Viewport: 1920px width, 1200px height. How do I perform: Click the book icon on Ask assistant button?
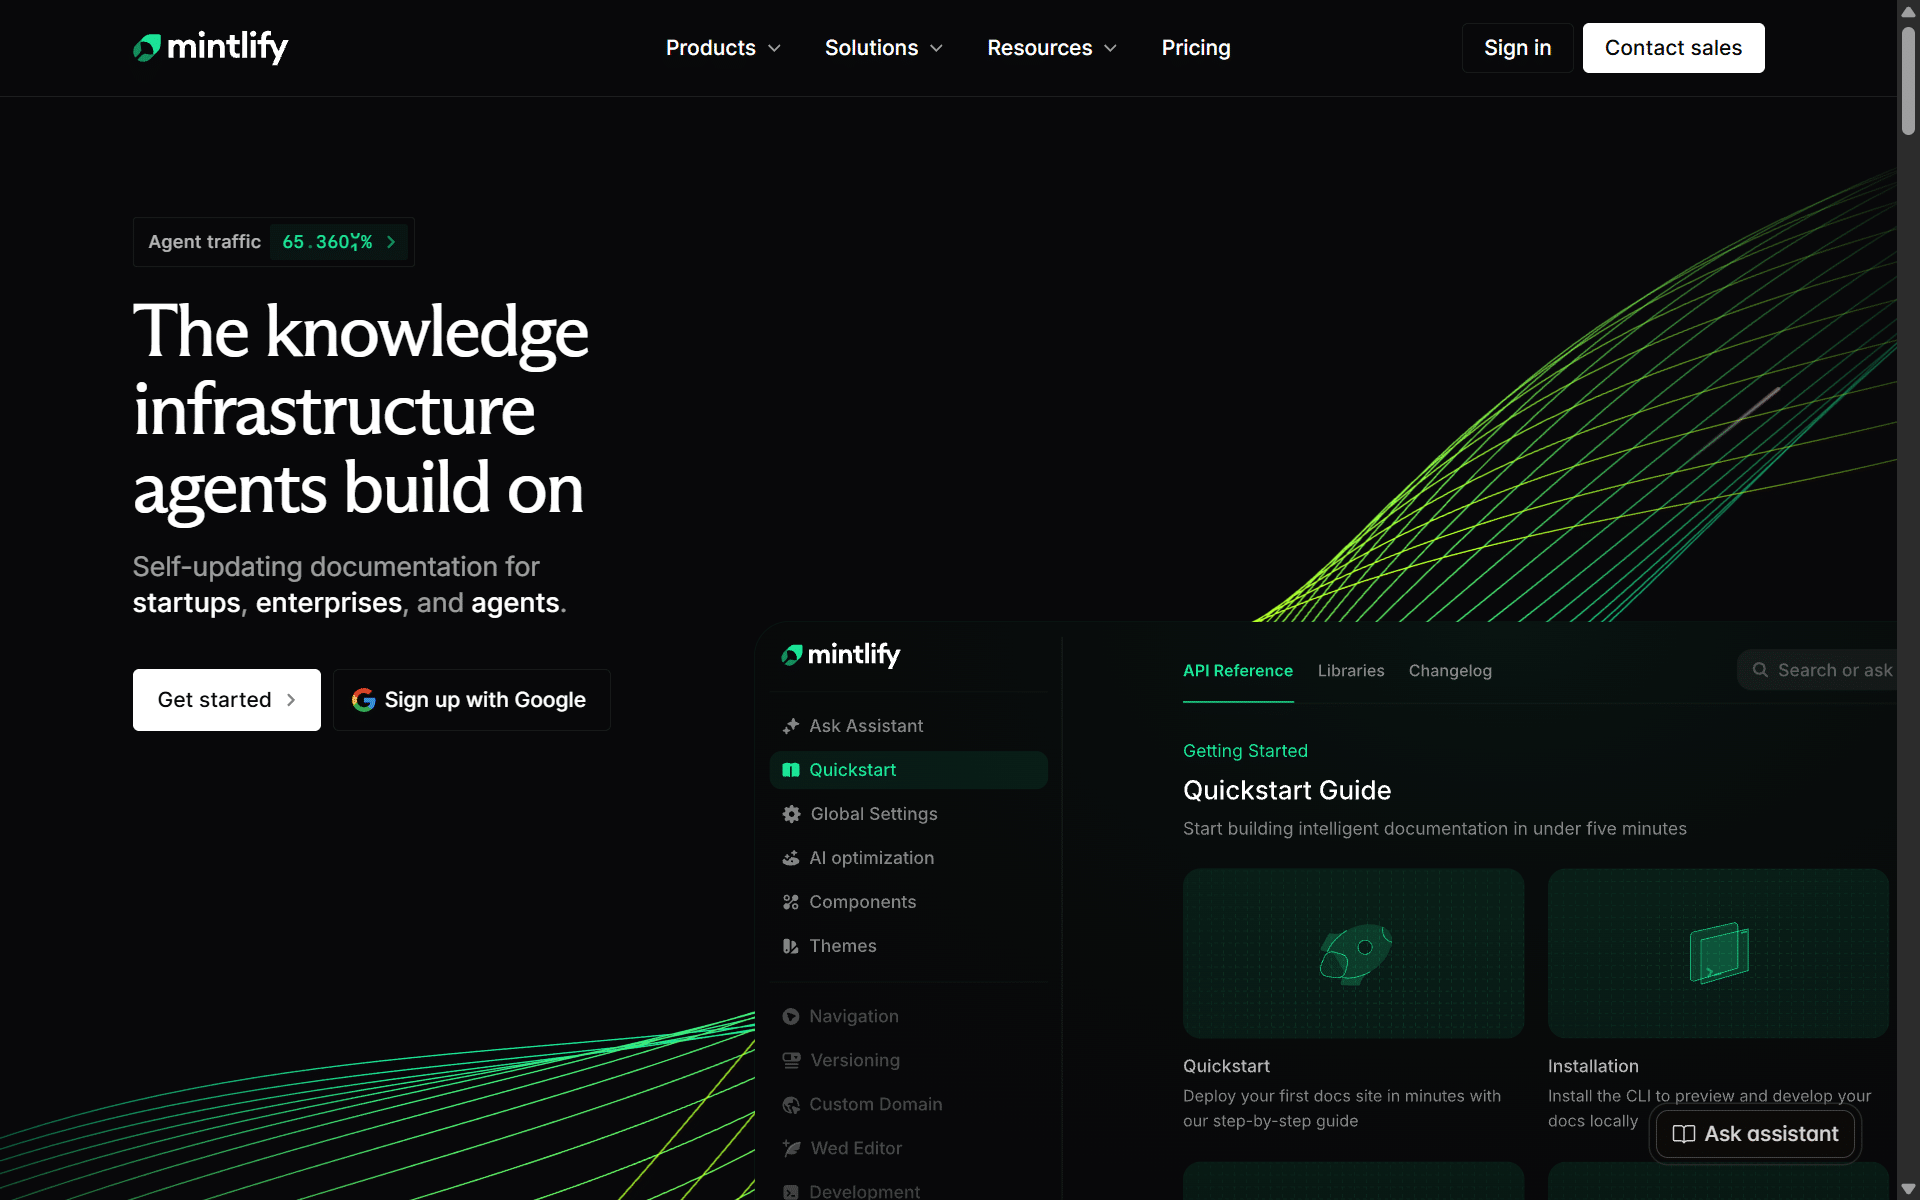pyautogui.click(x=1684, y=1134)
